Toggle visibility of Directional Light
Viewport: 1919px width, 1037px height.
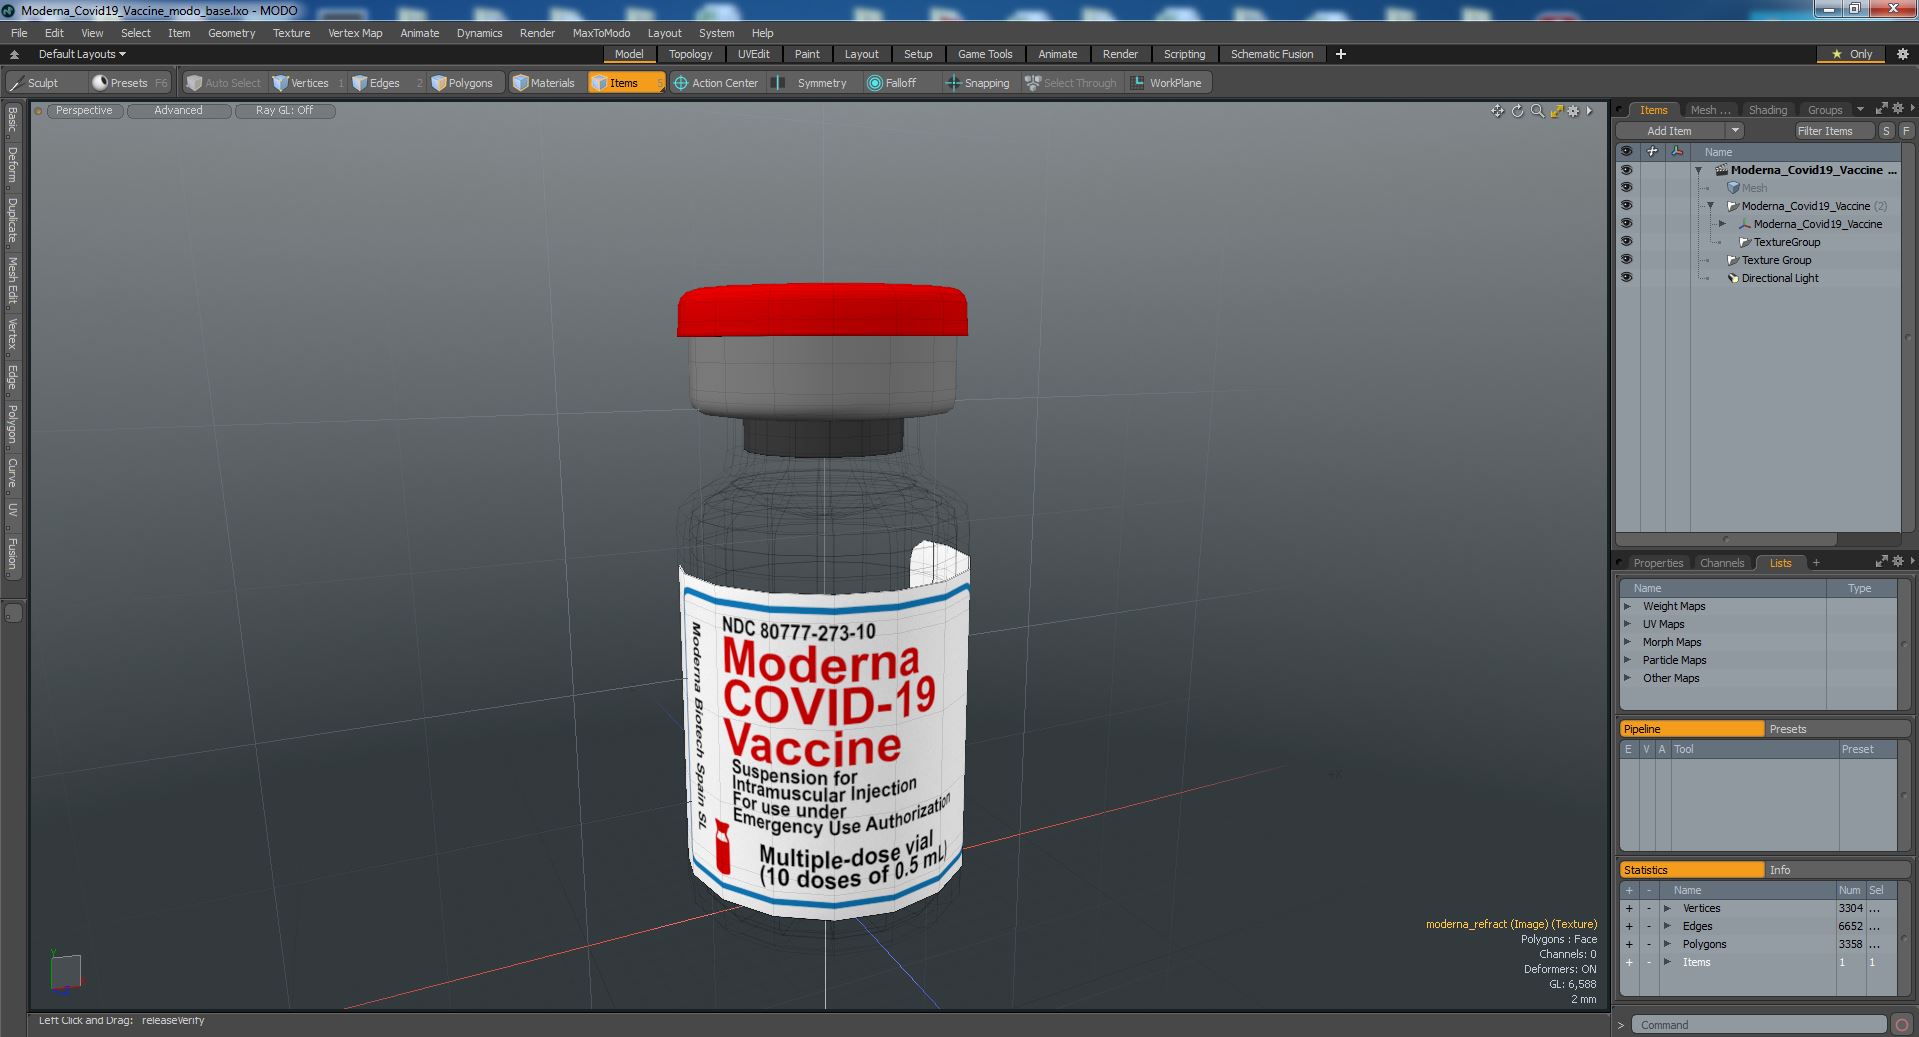pos(1626,278)
